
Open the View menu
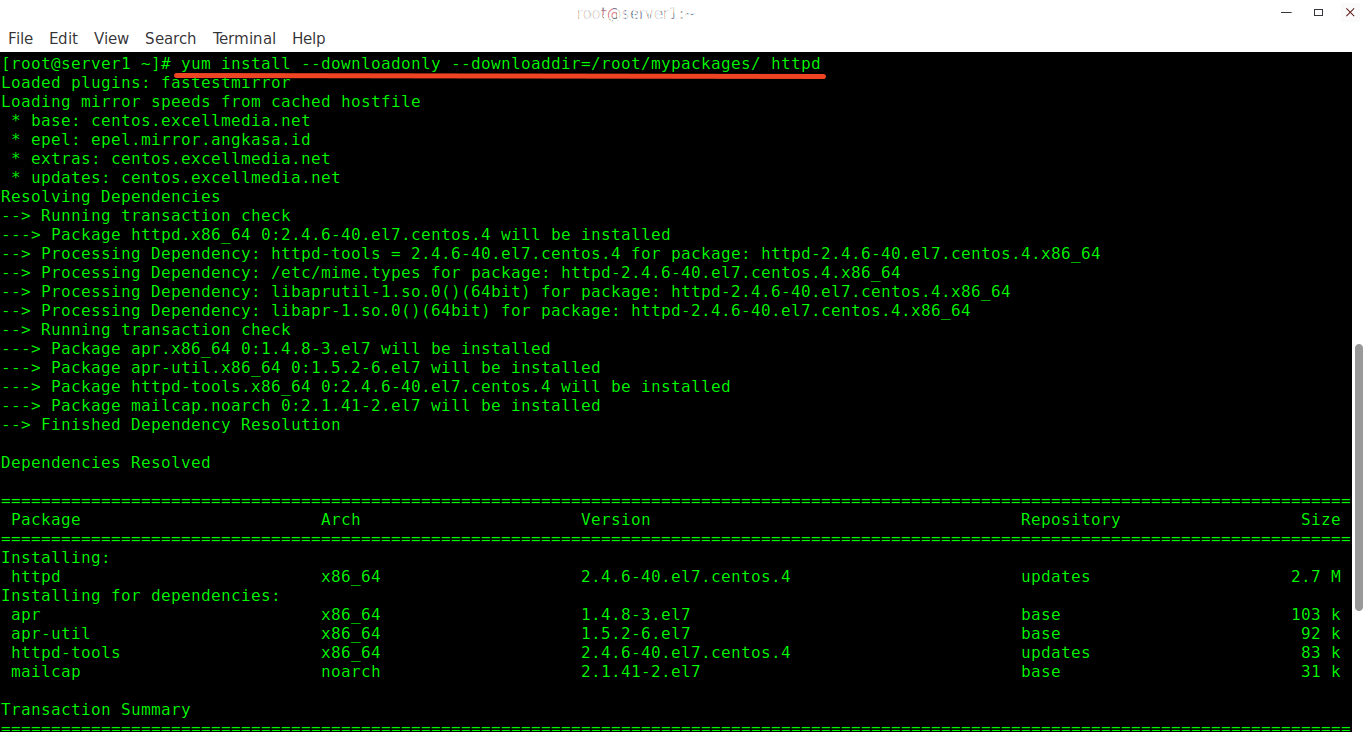pyautogui.click(x=110, y=38)
